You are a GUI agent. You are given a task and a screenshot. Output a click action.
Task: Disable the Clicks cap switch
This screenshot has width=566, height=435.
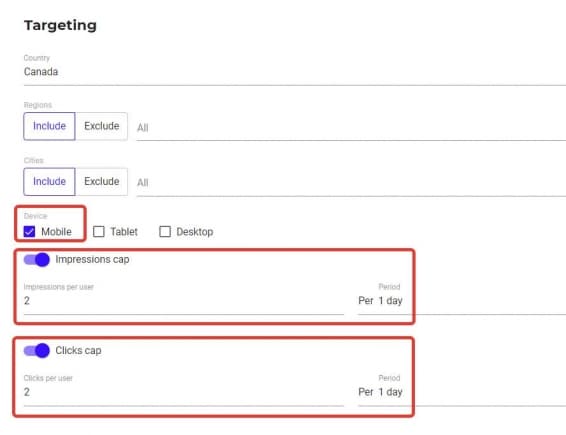(x=36, y=351)
